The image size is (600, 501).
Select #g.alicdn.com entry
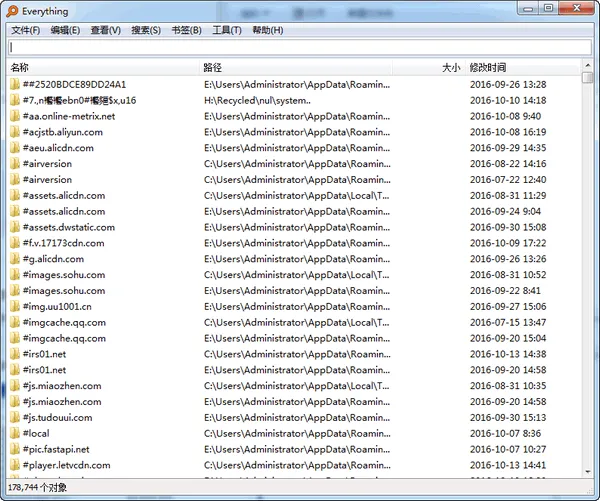pos(53,259)
